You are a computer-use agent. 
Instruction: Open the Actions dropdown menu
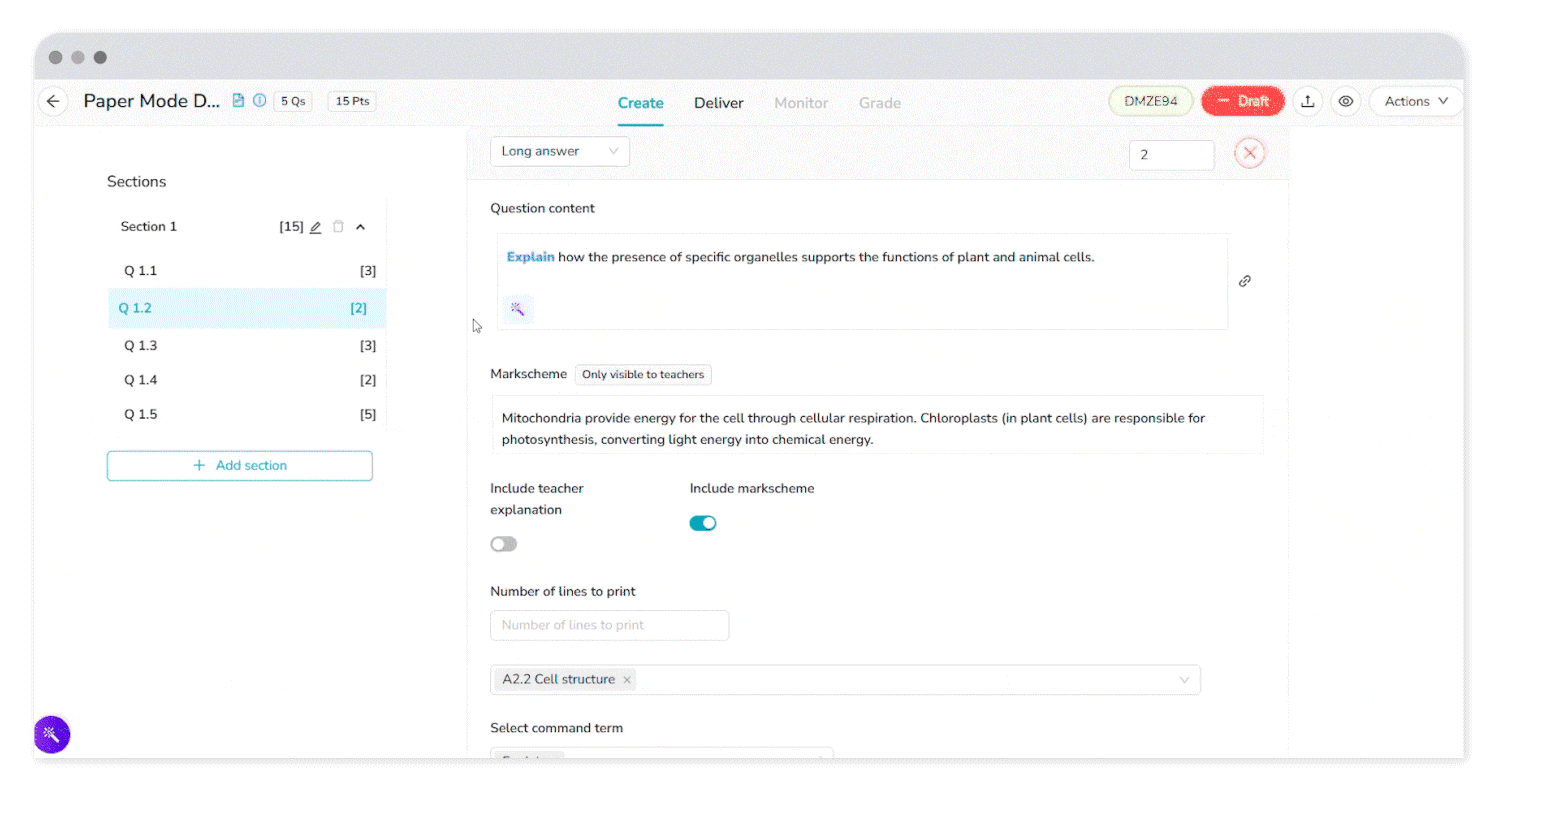(1415, 101)
